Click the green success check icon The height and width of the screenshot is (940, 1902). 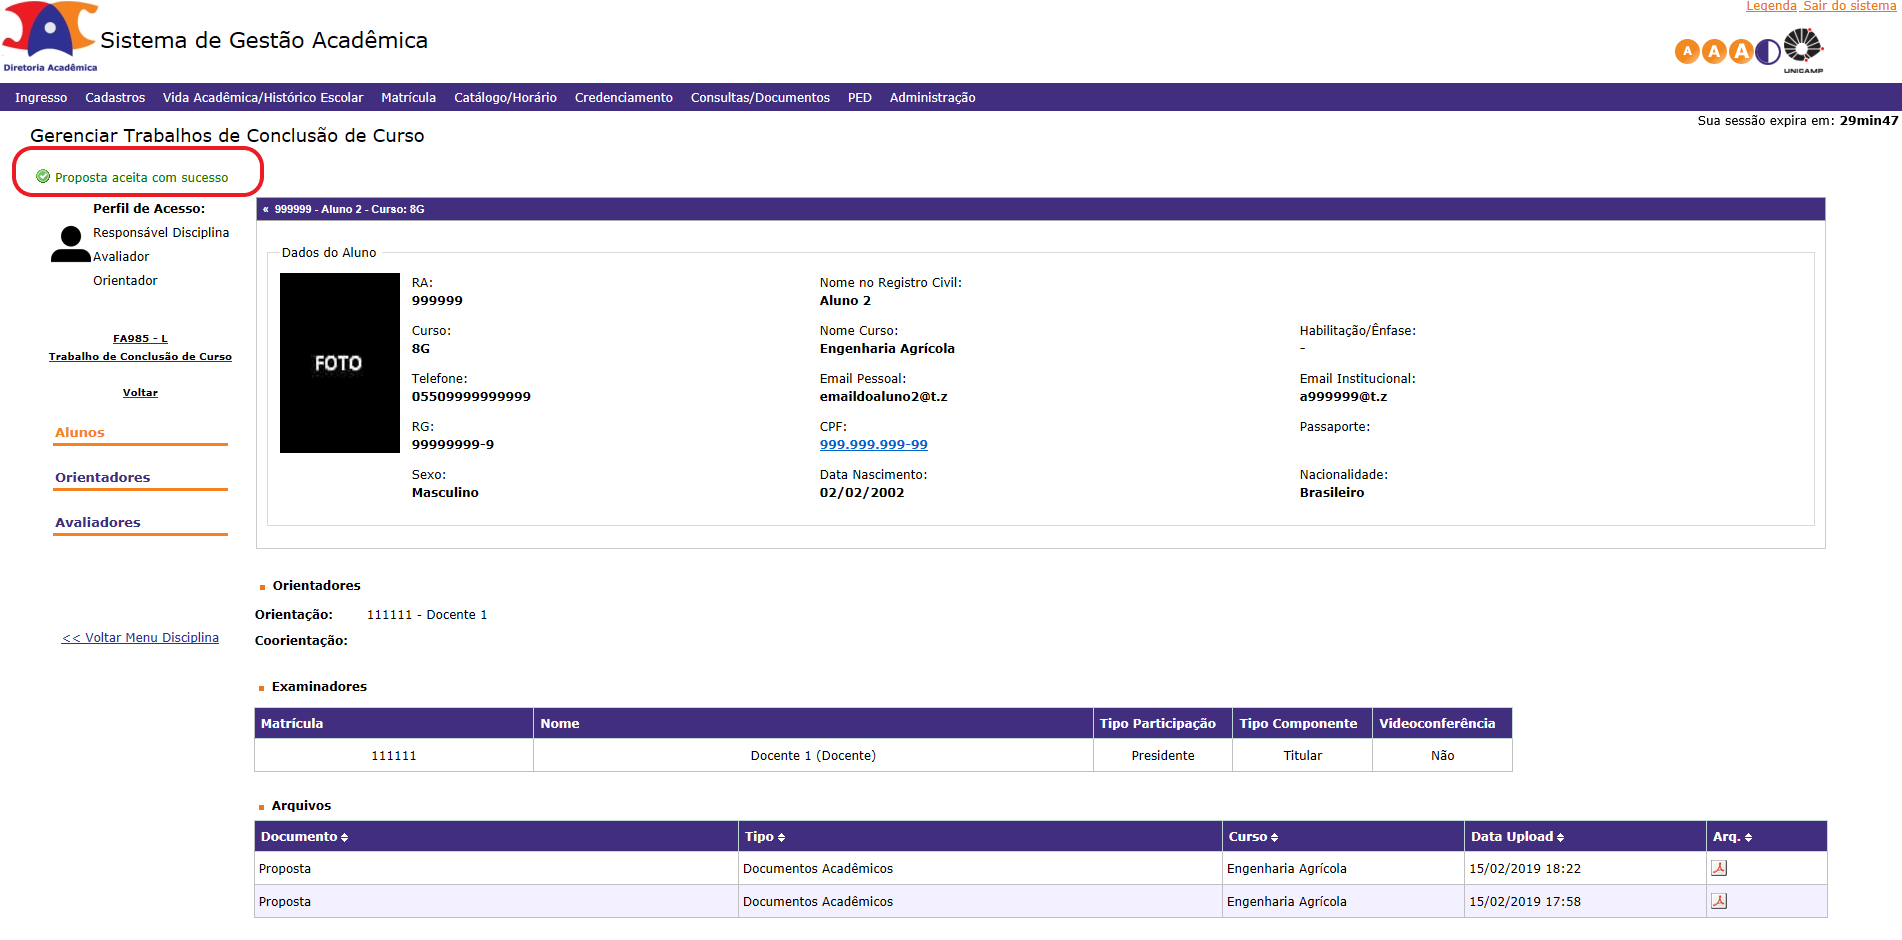[43, 176]
